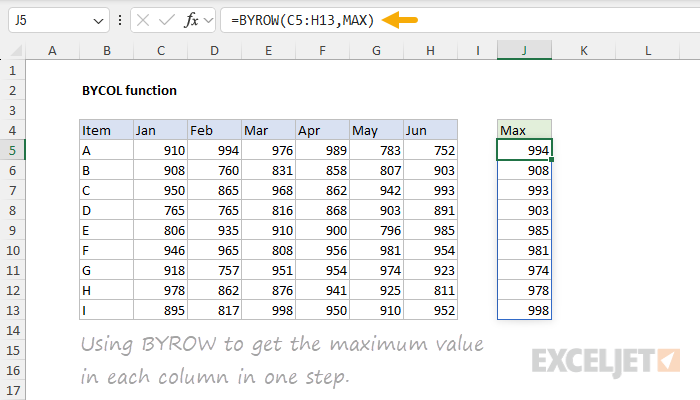Select row 1 header

point(12,71)
